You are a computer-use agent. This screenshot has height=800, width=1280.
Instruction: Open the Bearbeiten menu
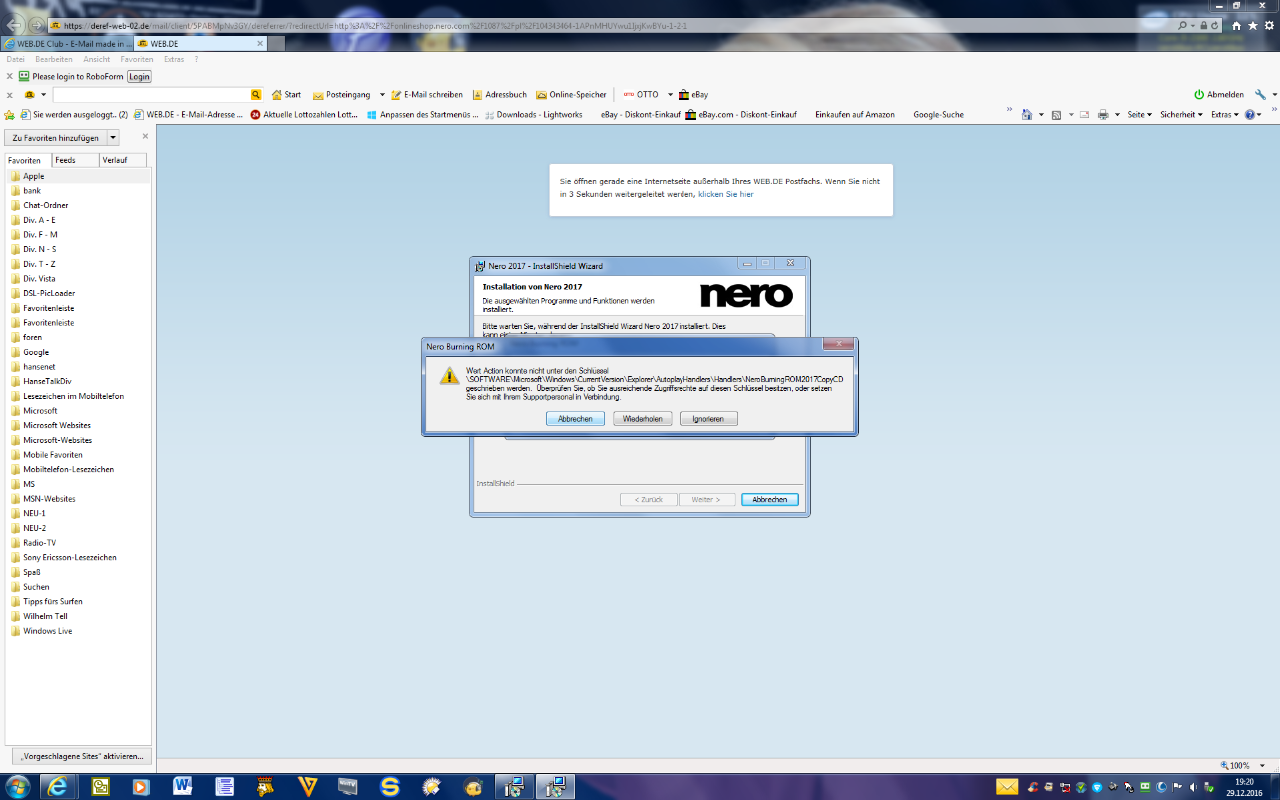[x=54, y=59]
